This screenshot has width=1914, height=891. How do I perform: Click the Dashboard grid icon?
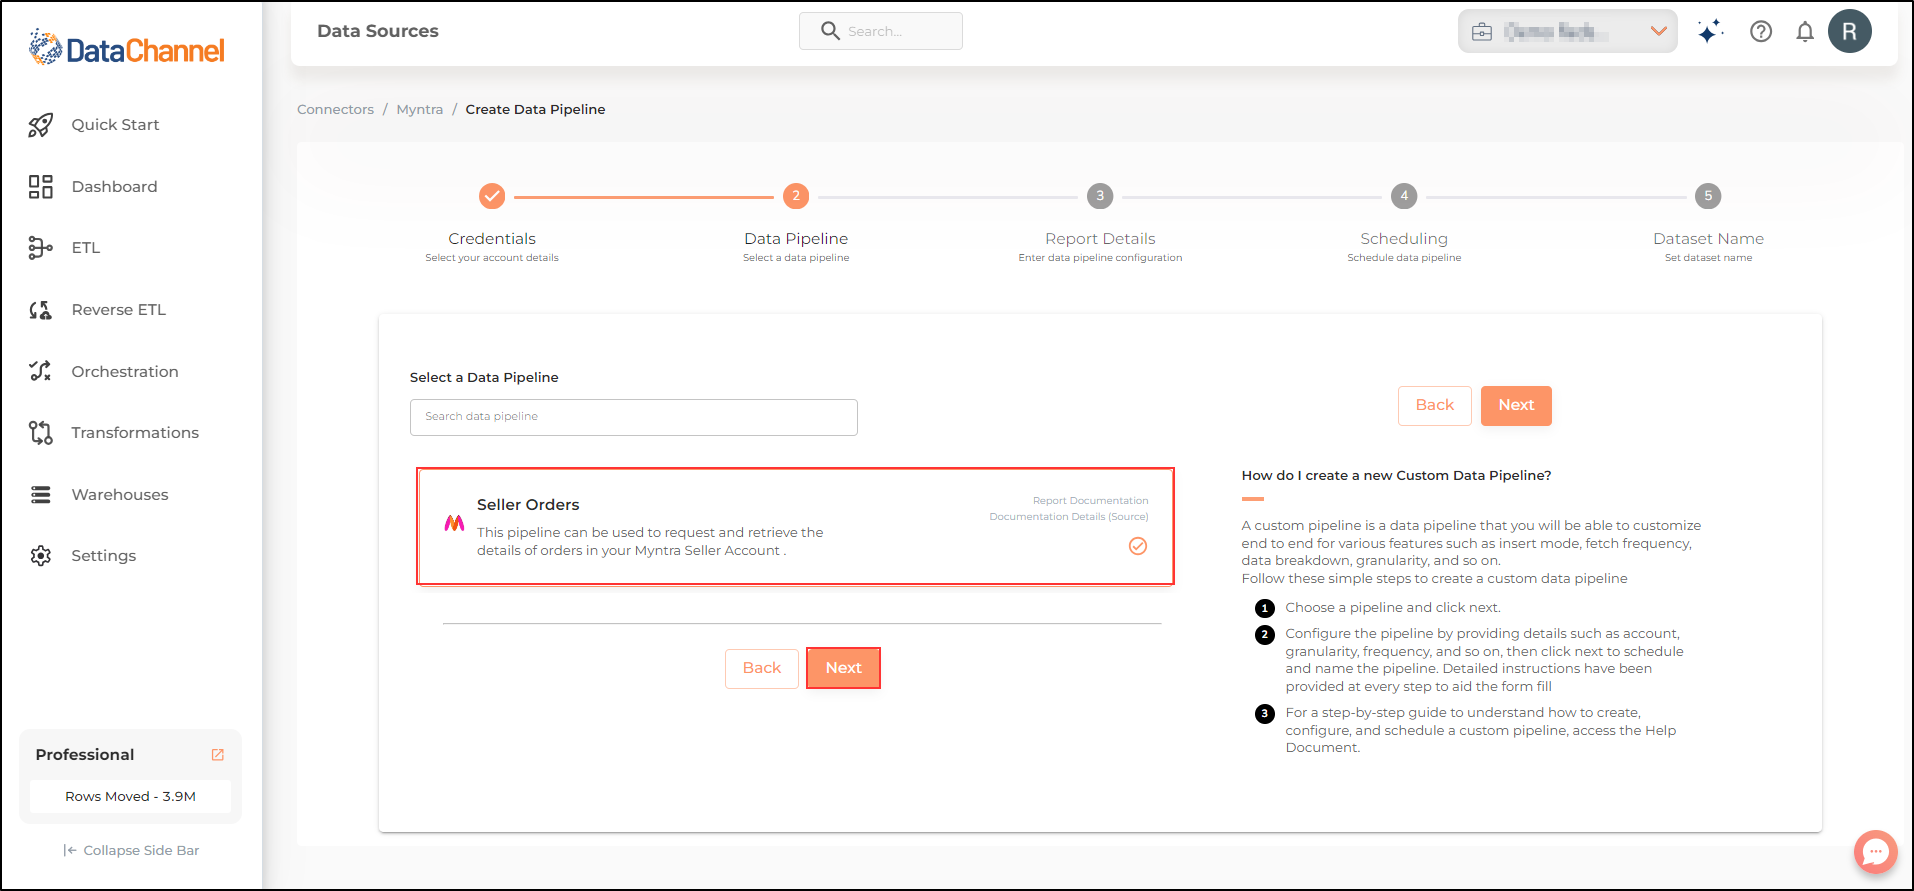[x=40, y=187]
